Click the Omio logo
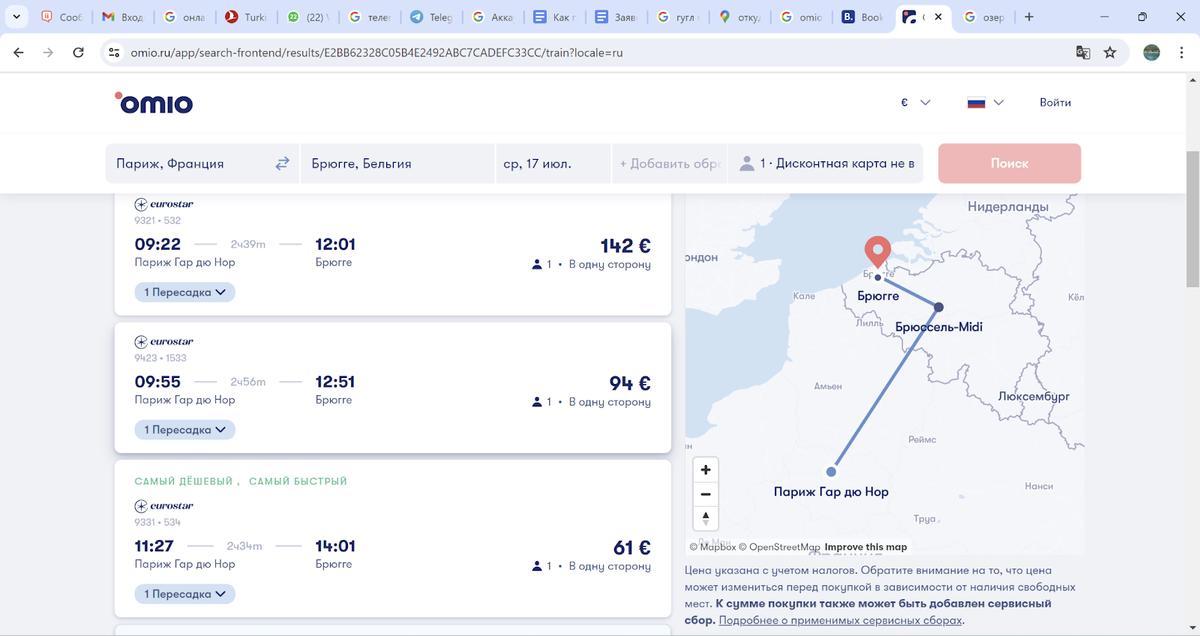The width and height of the screenshot is (1200, 636). pos(154,103)
